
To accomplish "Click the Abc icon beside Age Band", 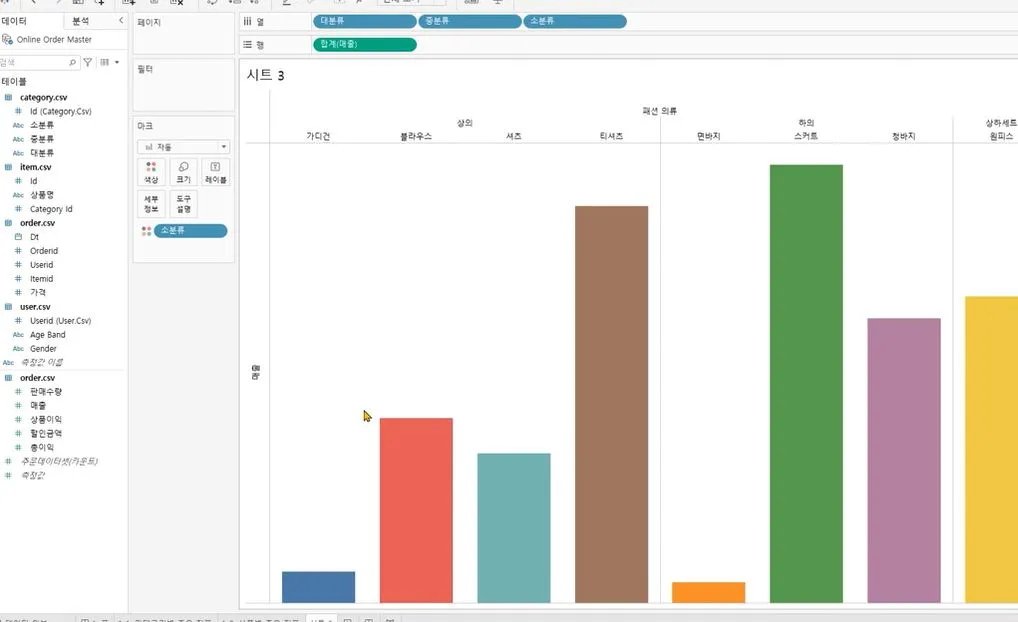I will [x=18, y=335].
